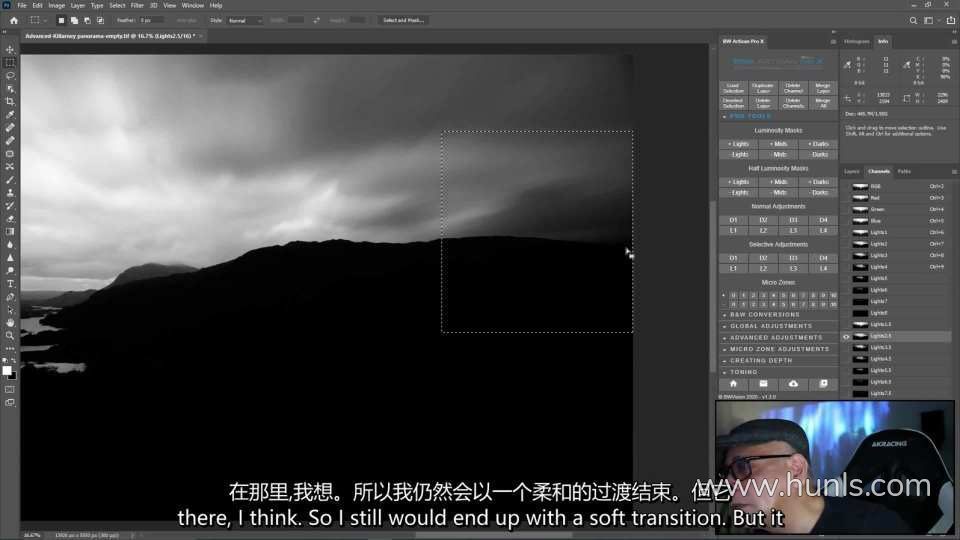Open the File menu
Viewport: 960px width, 540px height.
pyautogui.click(x=22, y=6)
